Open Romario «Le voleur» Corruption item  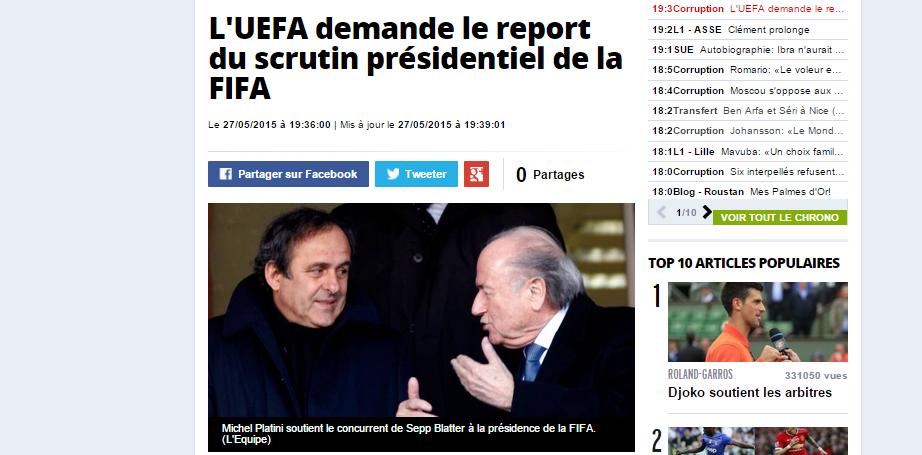(748, 70)
